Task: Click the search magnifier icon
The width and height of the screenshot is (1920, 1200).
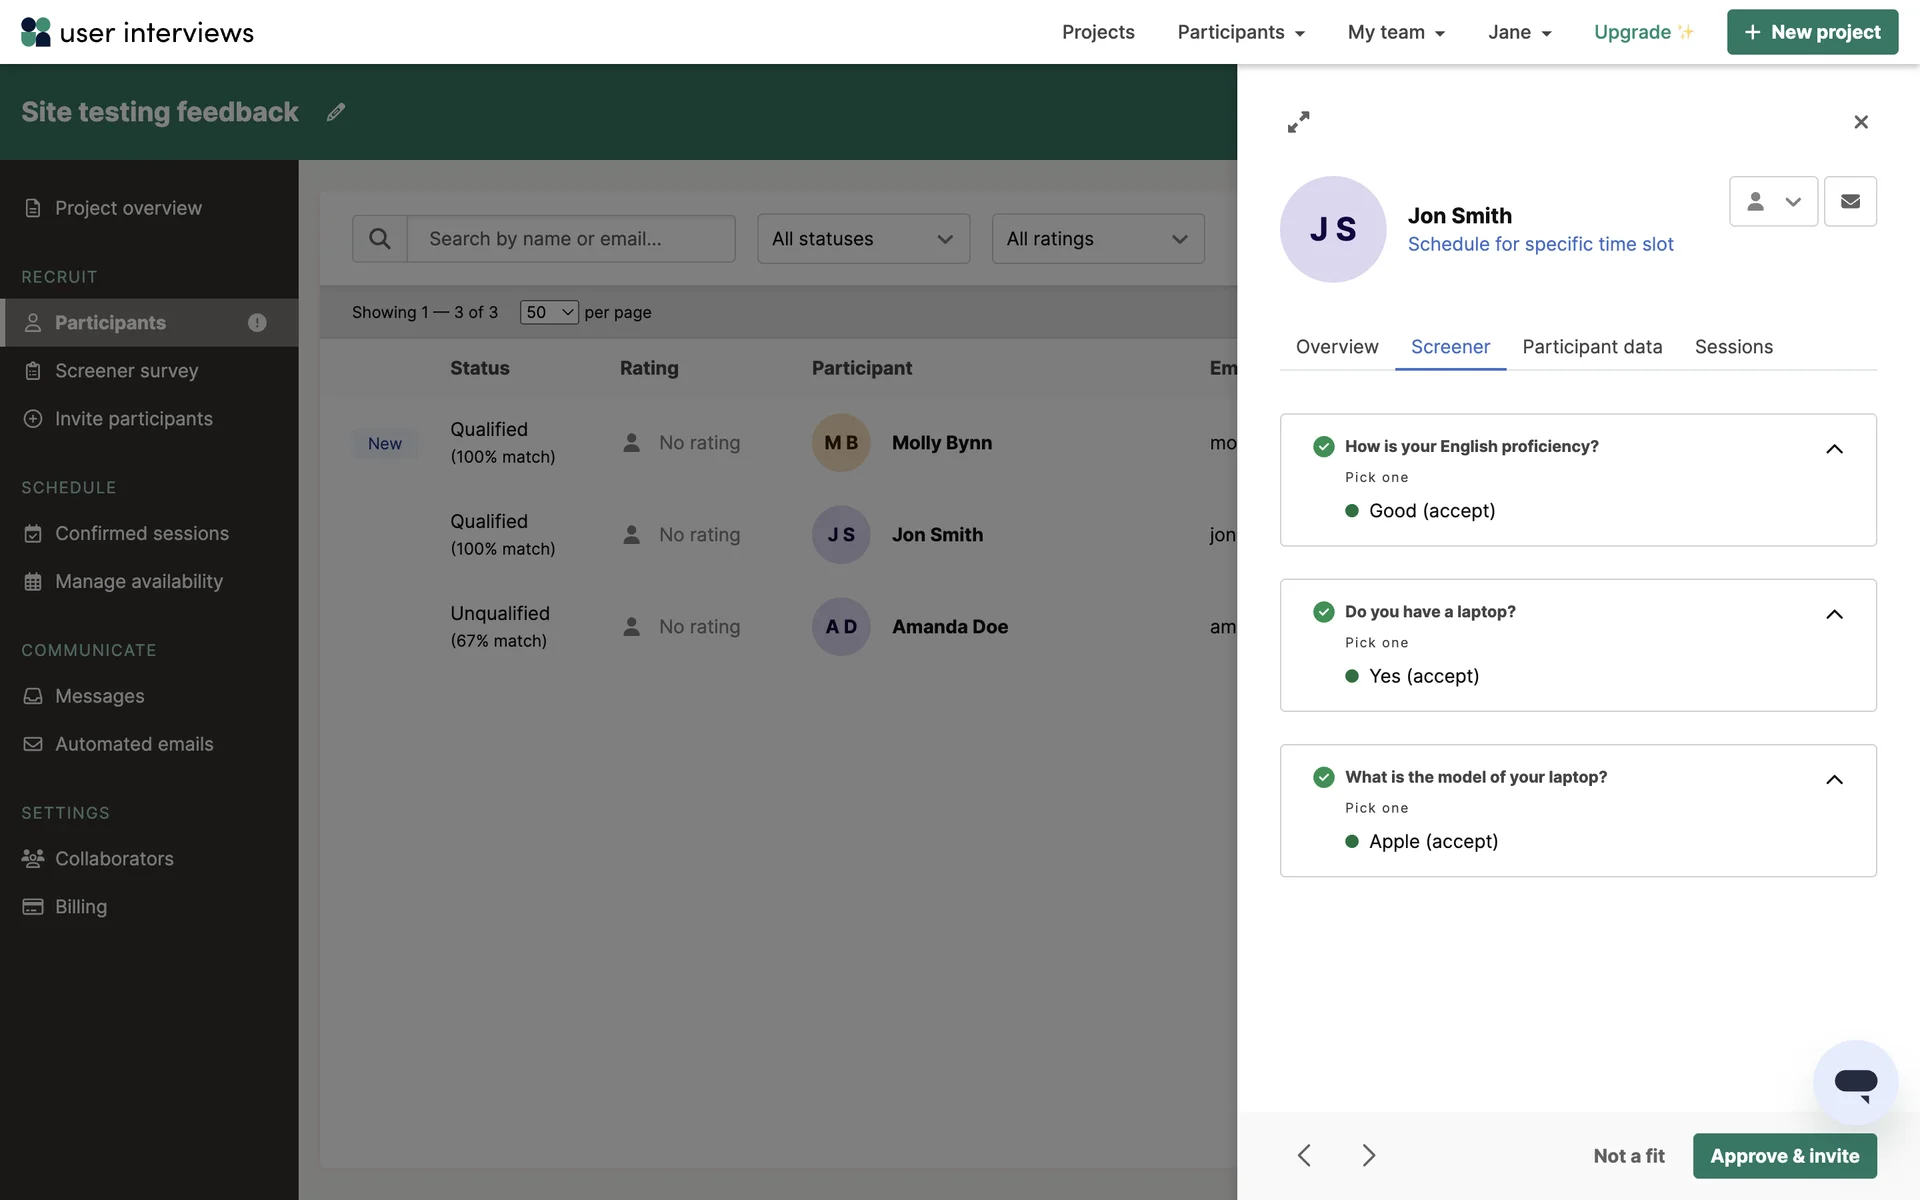Action: click(x=380, y=239)
